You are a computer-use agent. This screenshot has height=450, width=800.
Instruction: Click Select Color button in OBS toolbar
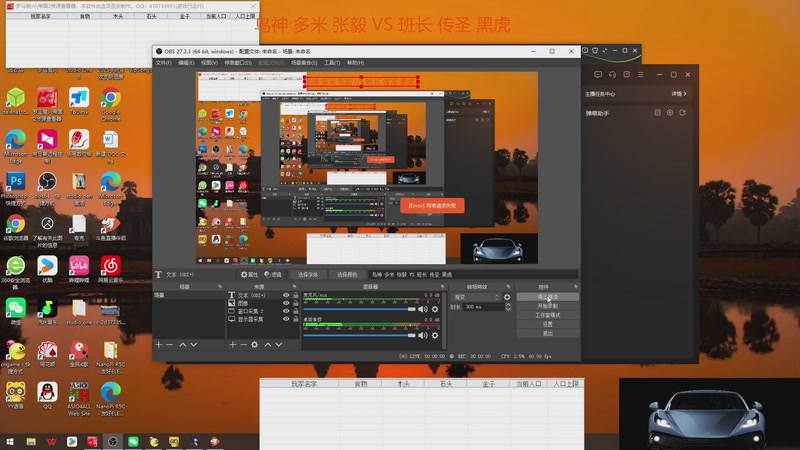click(x=347, y=274)
